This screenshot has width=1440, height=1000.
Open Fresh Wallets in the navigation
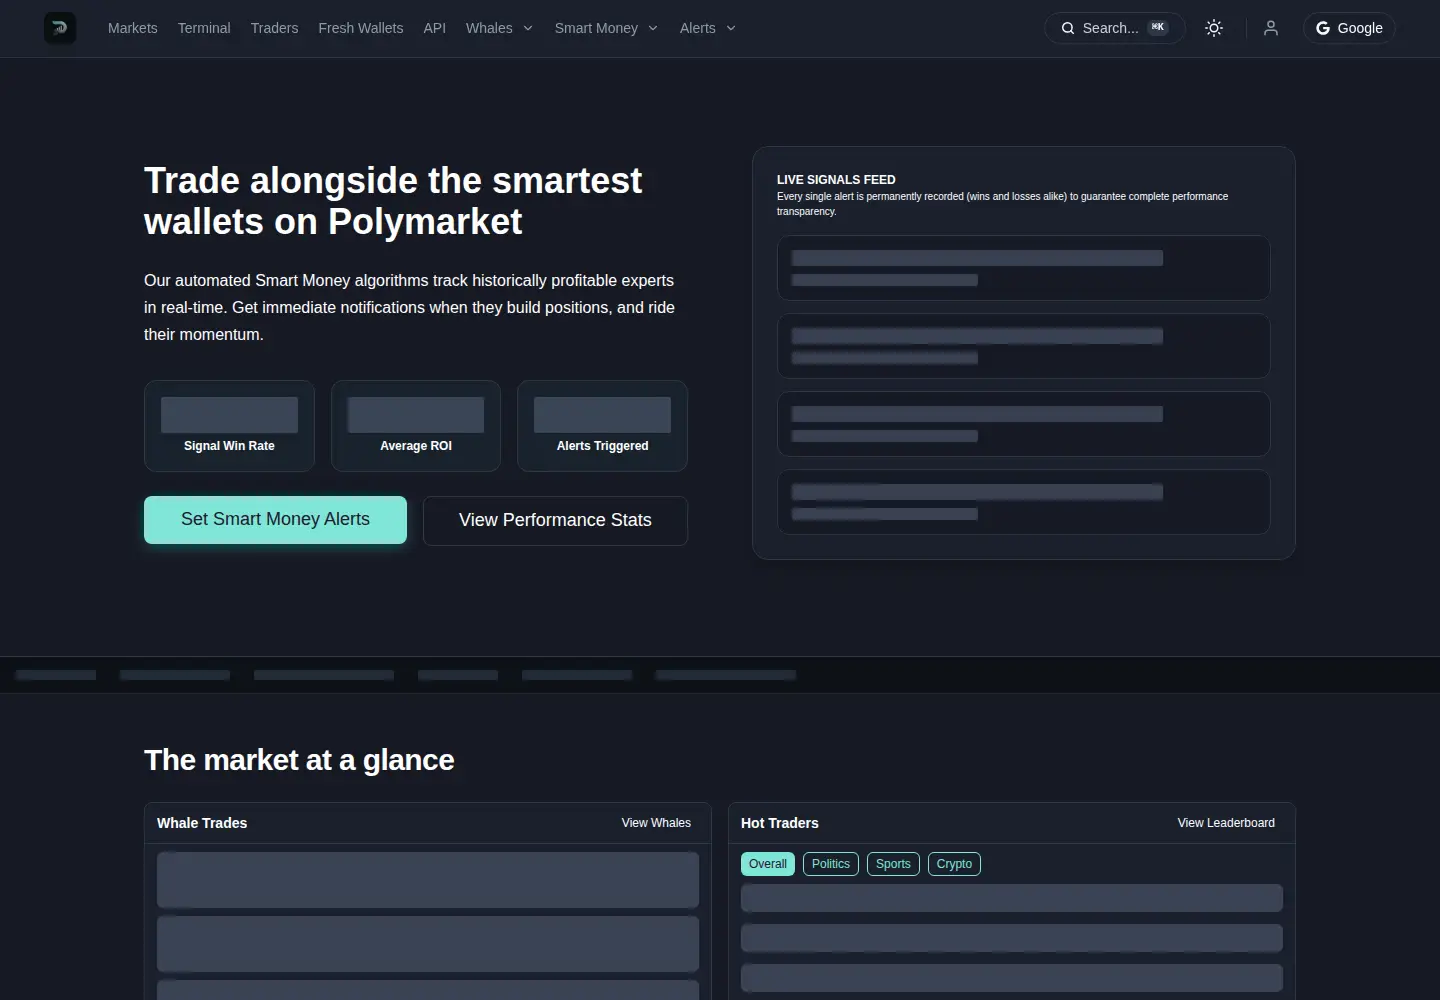[361, 28]
